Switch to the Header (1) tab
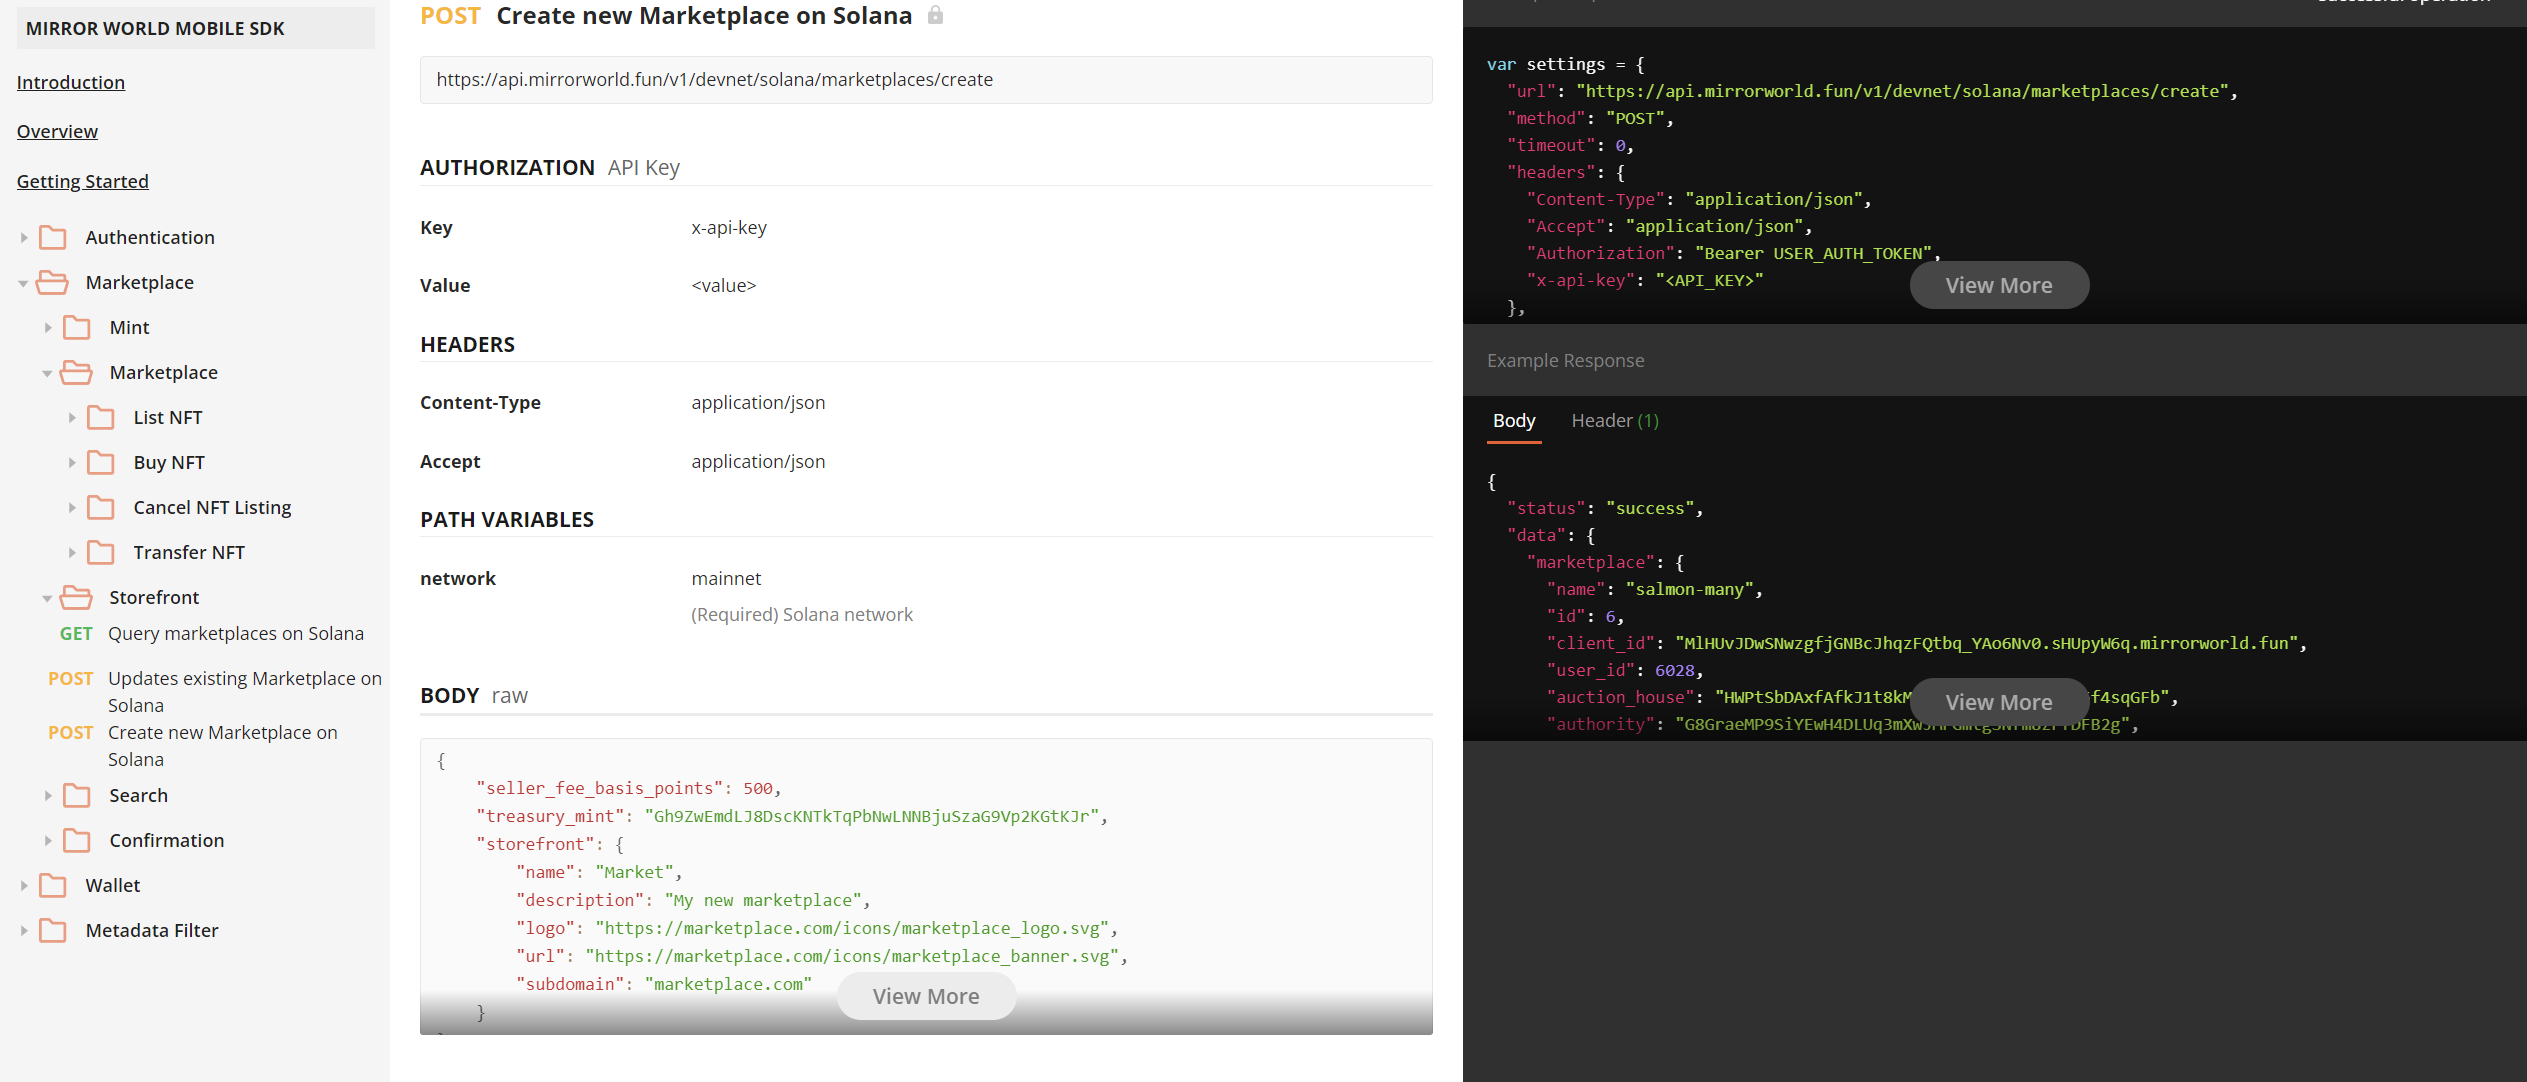 pyautogui.click(x=1614, y=421)
